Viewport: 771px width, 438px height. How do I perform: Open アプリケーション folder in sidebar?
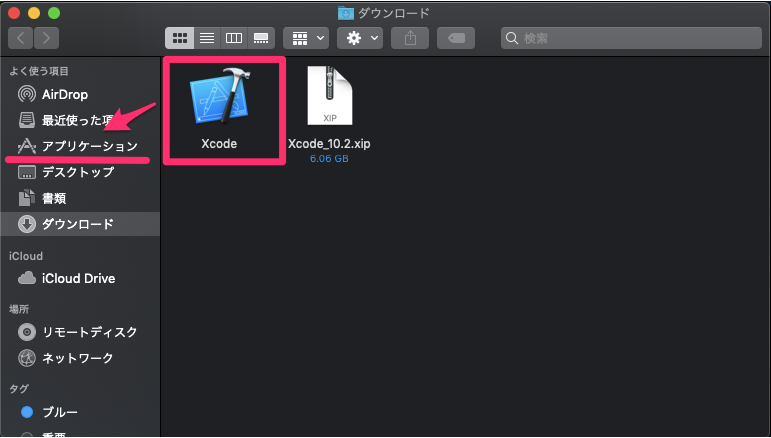coord(80,146)
